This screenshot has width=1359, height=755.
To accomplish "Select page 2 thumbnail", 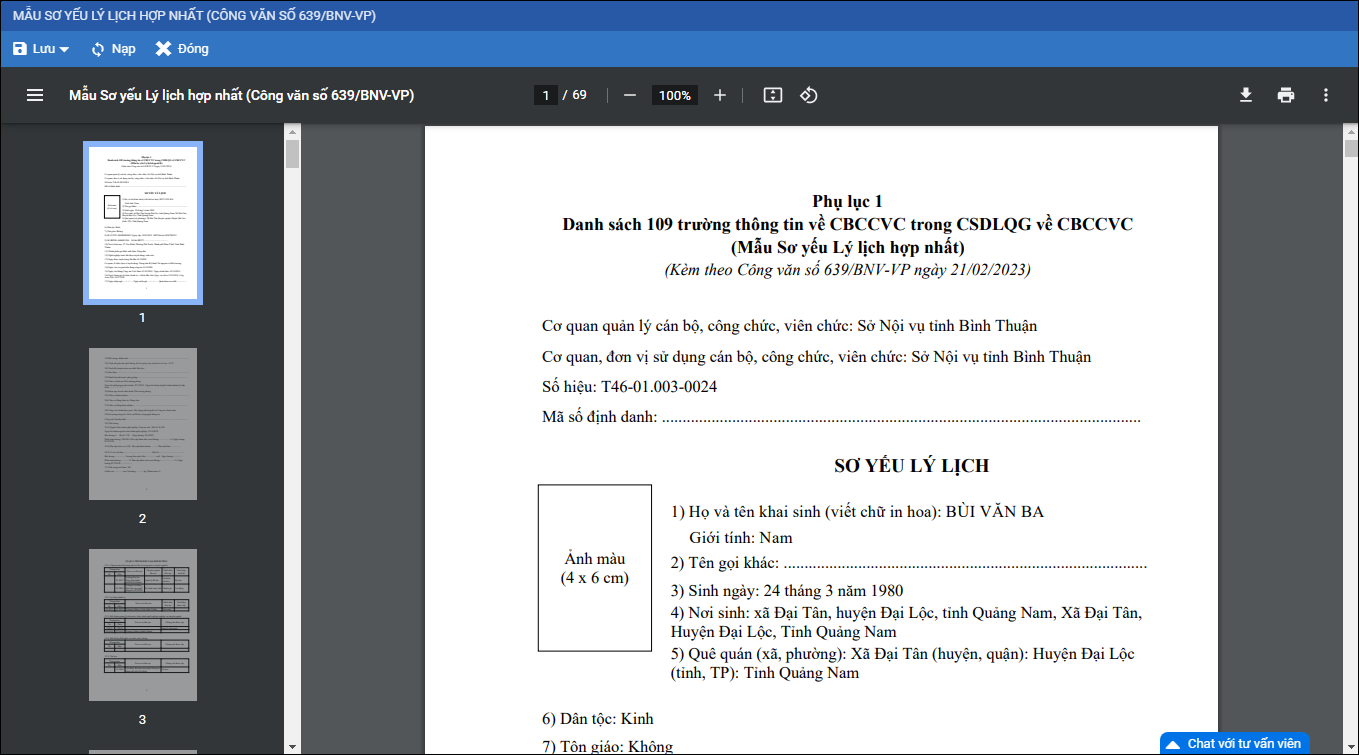I will (x=142, y=424).
